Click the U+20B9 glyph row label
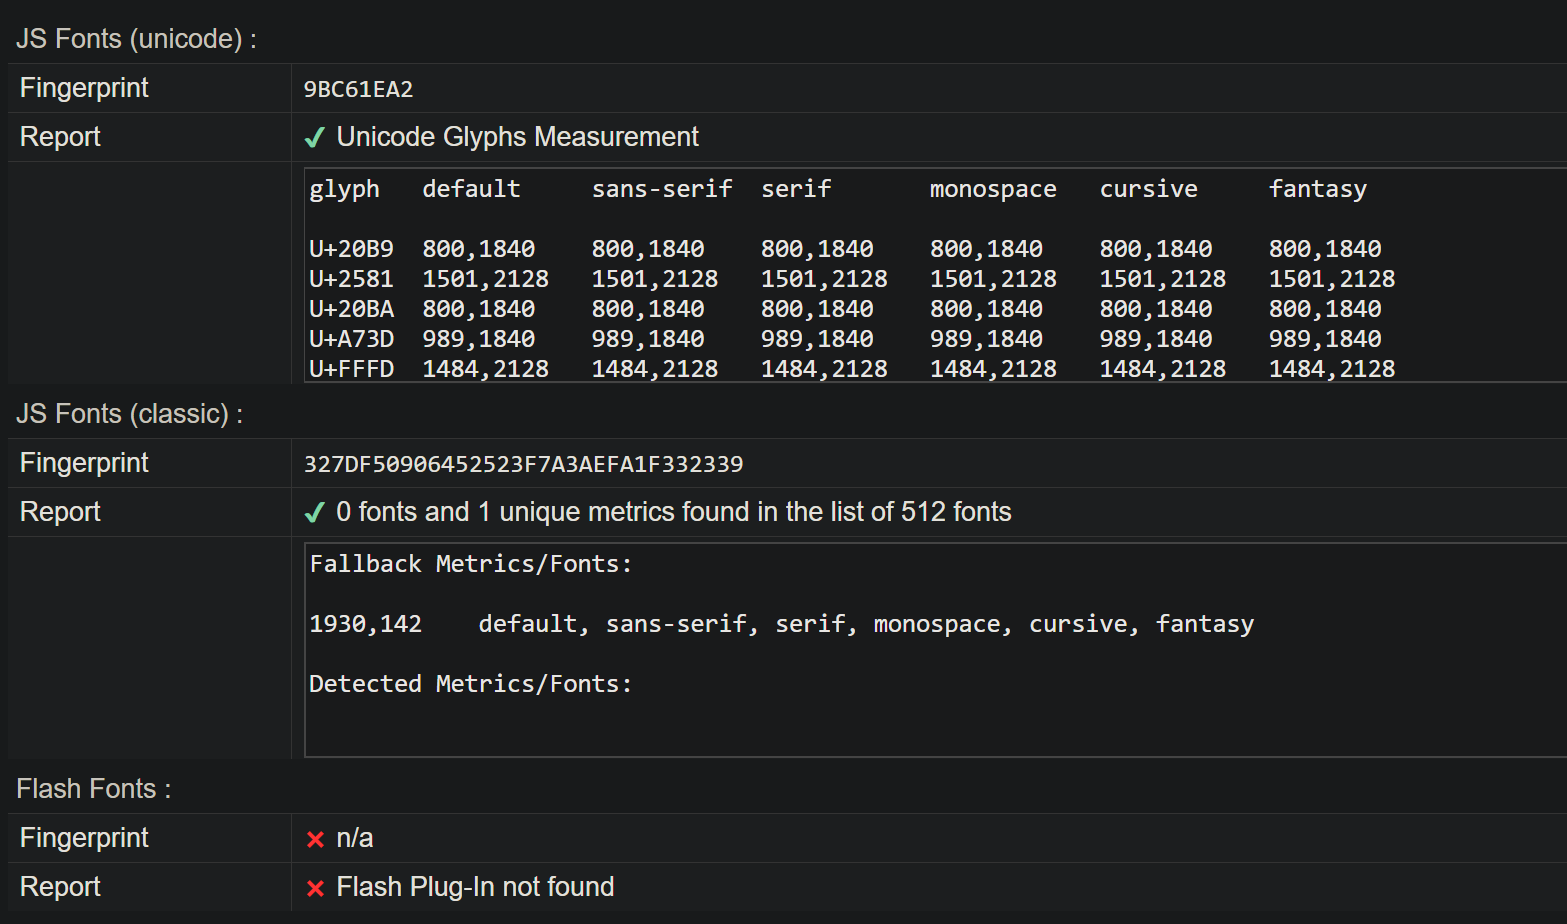The height and width of the screenshot is (924, 1567). point(351,249)
